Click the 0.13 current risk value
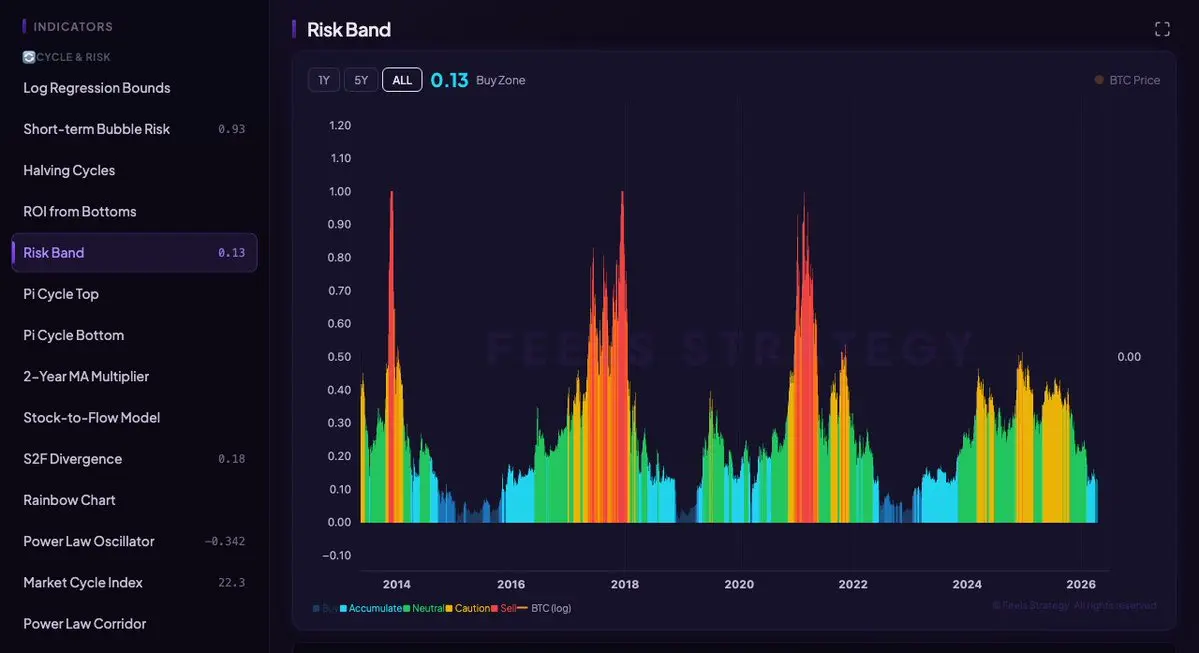The width and height of the screenshot is (1199, 653). point(449,80)
